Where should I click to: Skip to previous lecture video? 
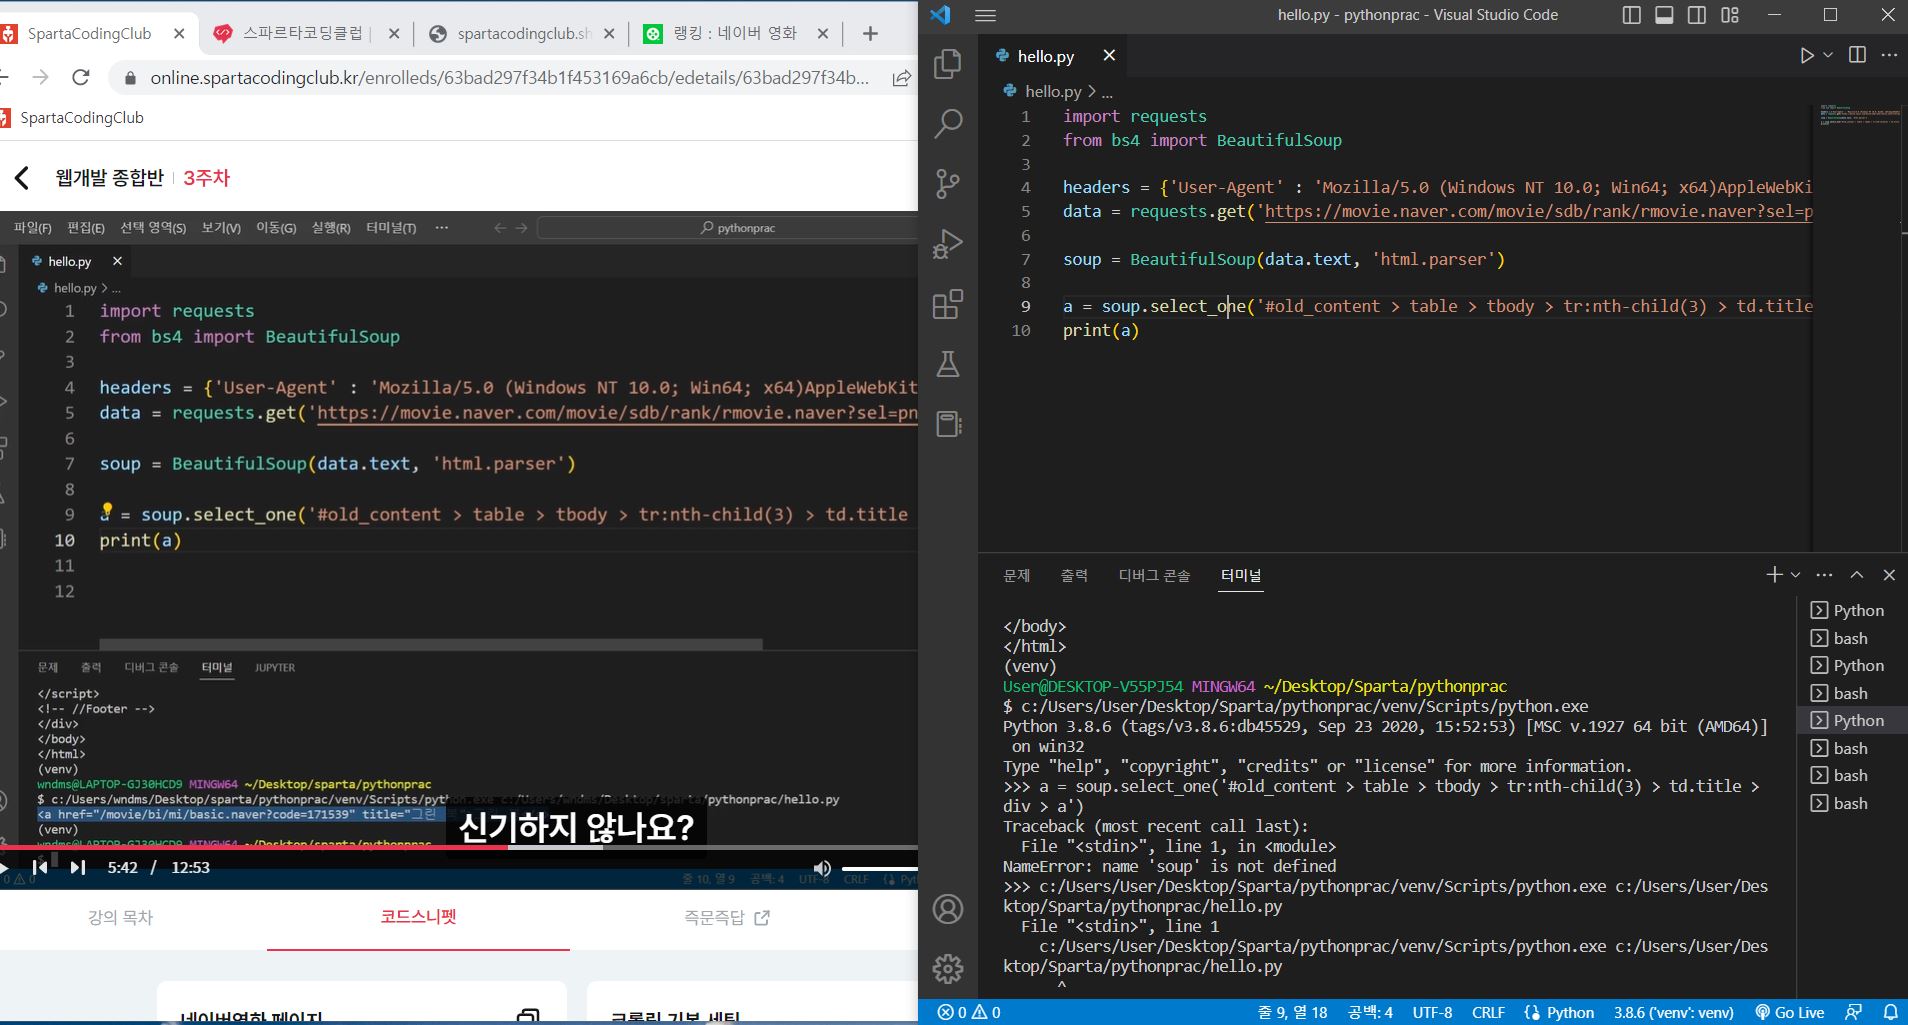pyautogui.click(x=40, y=867)
